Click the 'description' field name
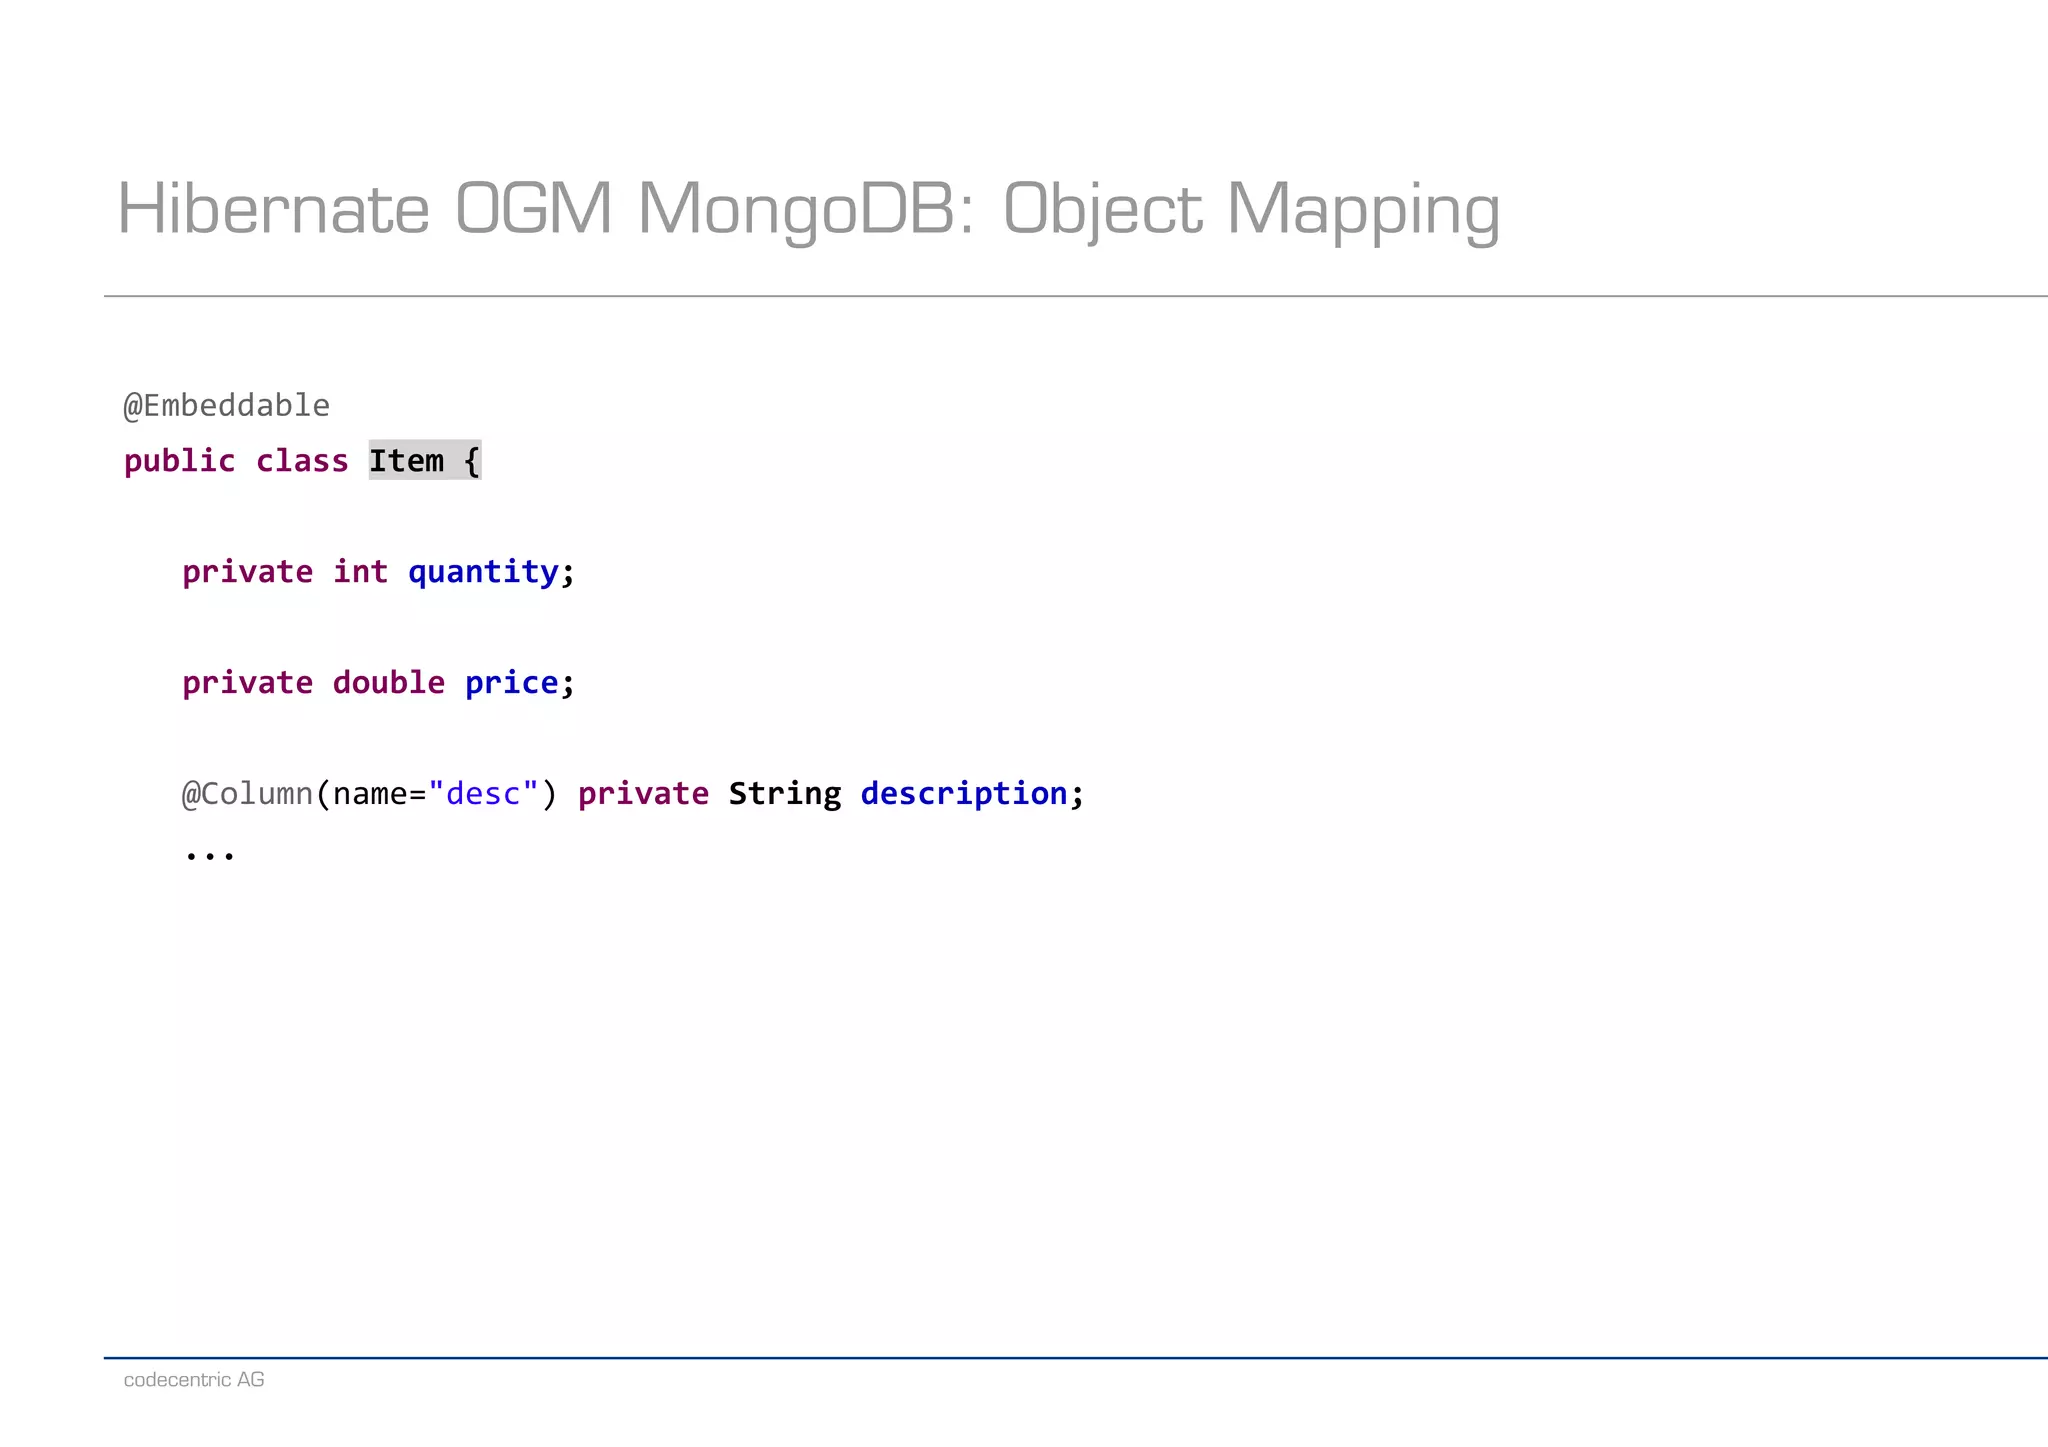The width and height of the screenshot is (2048, 1447). (964, 794)
